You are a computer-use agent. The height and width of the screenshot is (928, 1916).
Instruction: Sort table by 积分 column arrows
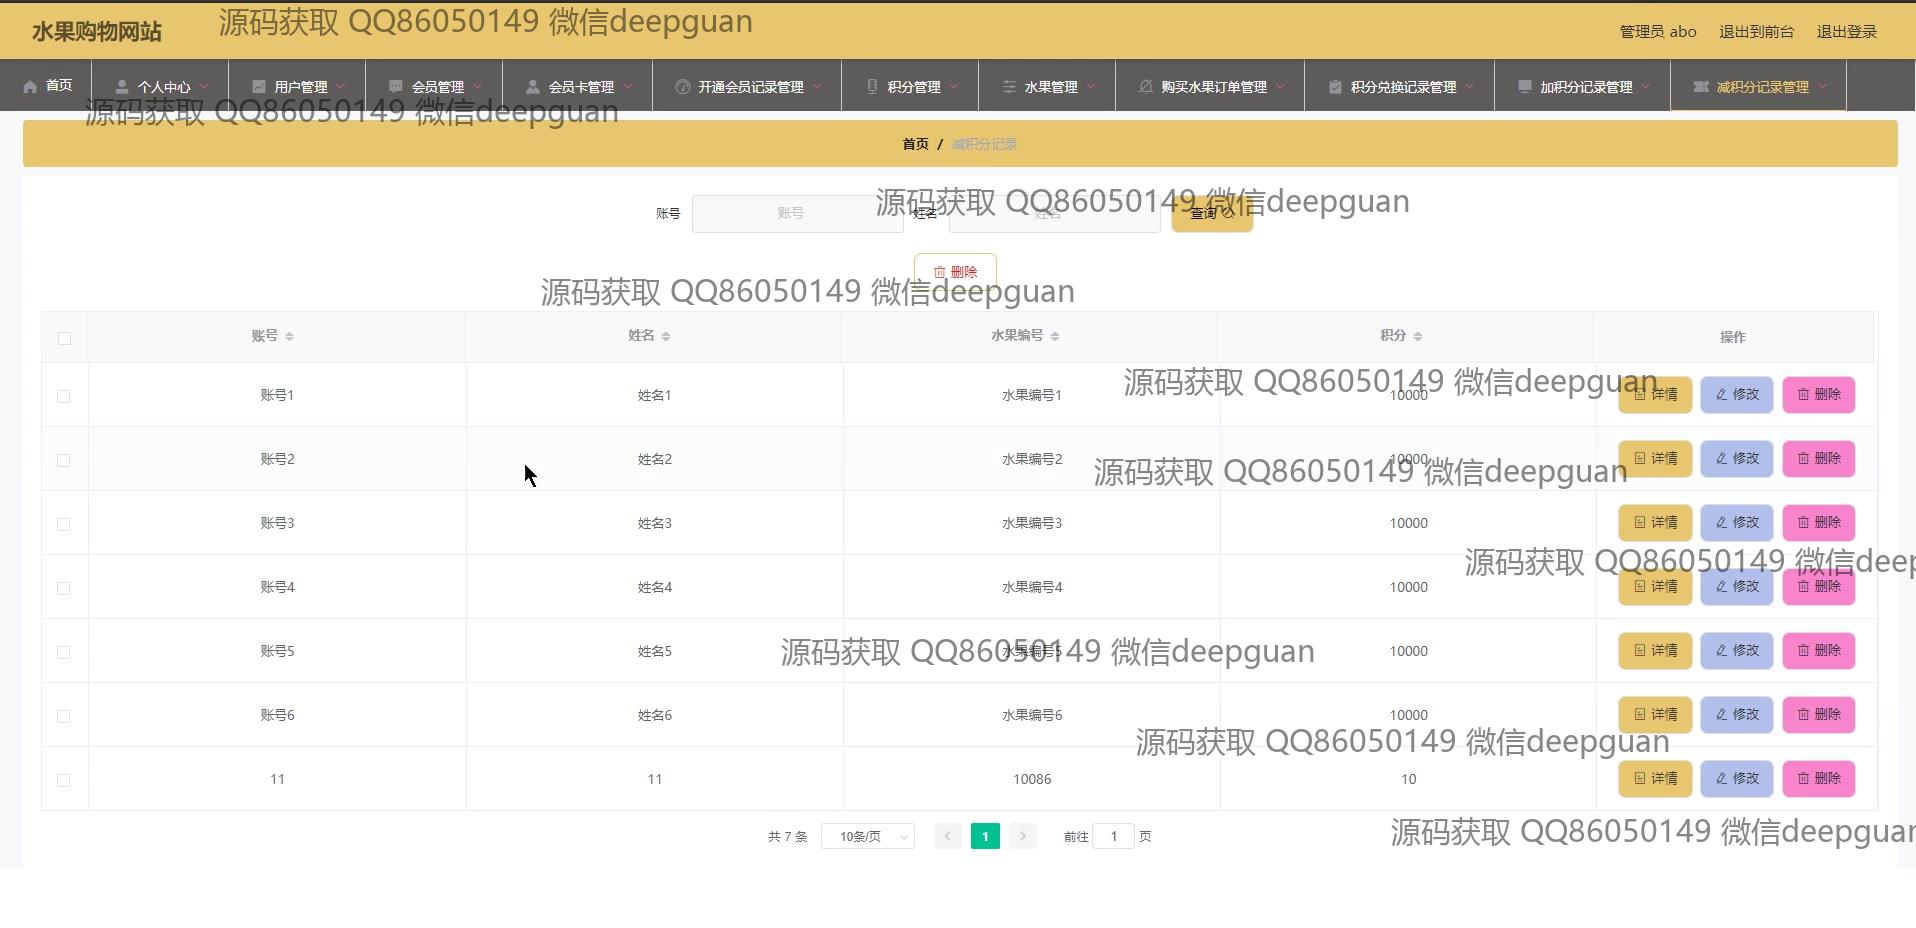point(1418,336)
